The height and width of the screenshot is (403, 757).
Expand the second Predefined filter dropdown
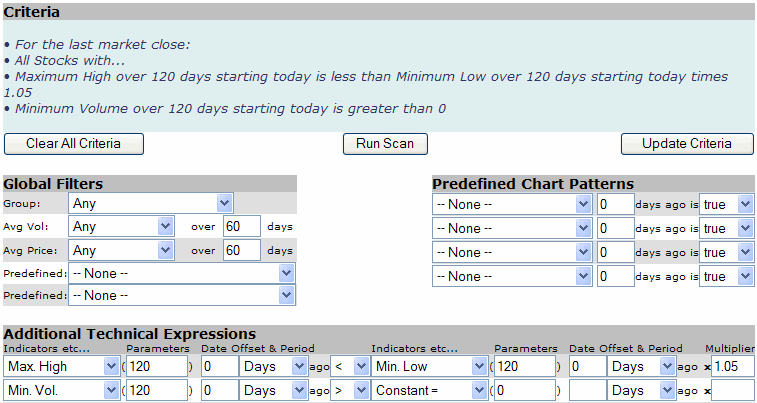182,296
